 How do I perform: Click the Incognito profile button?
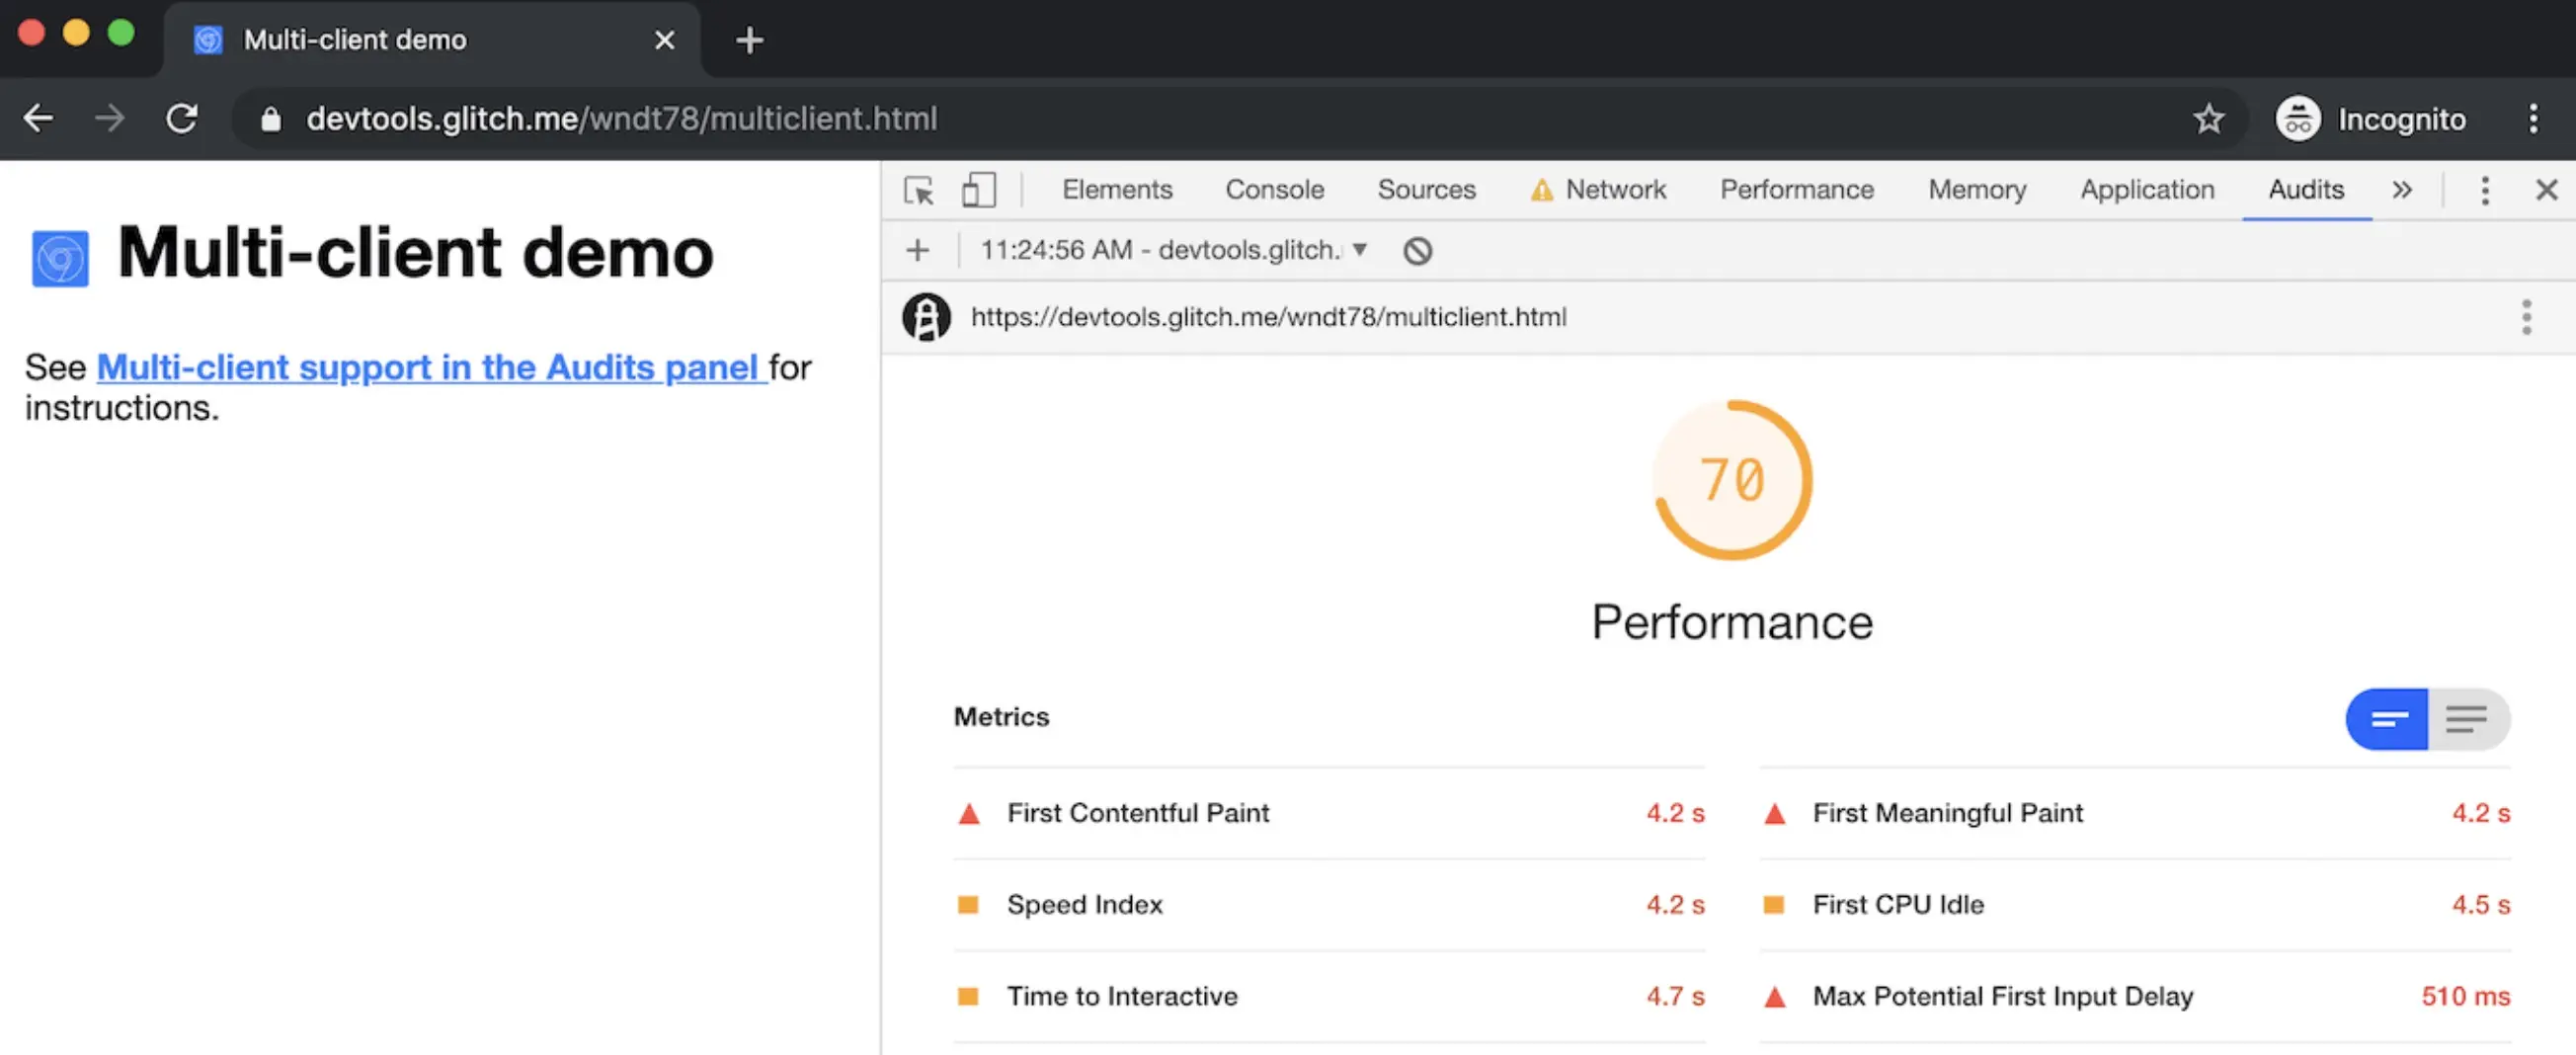tap(2370, 119)
